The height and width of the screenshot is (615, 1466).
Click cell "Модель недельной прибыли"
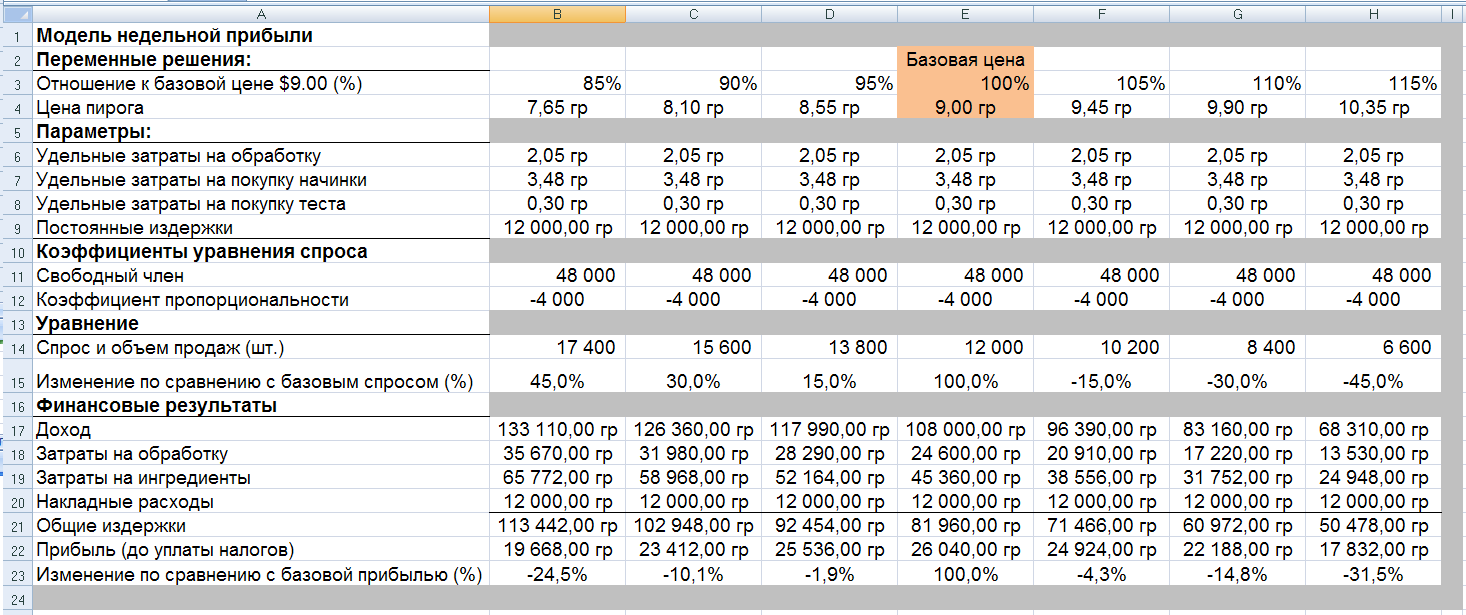[261, 35]
